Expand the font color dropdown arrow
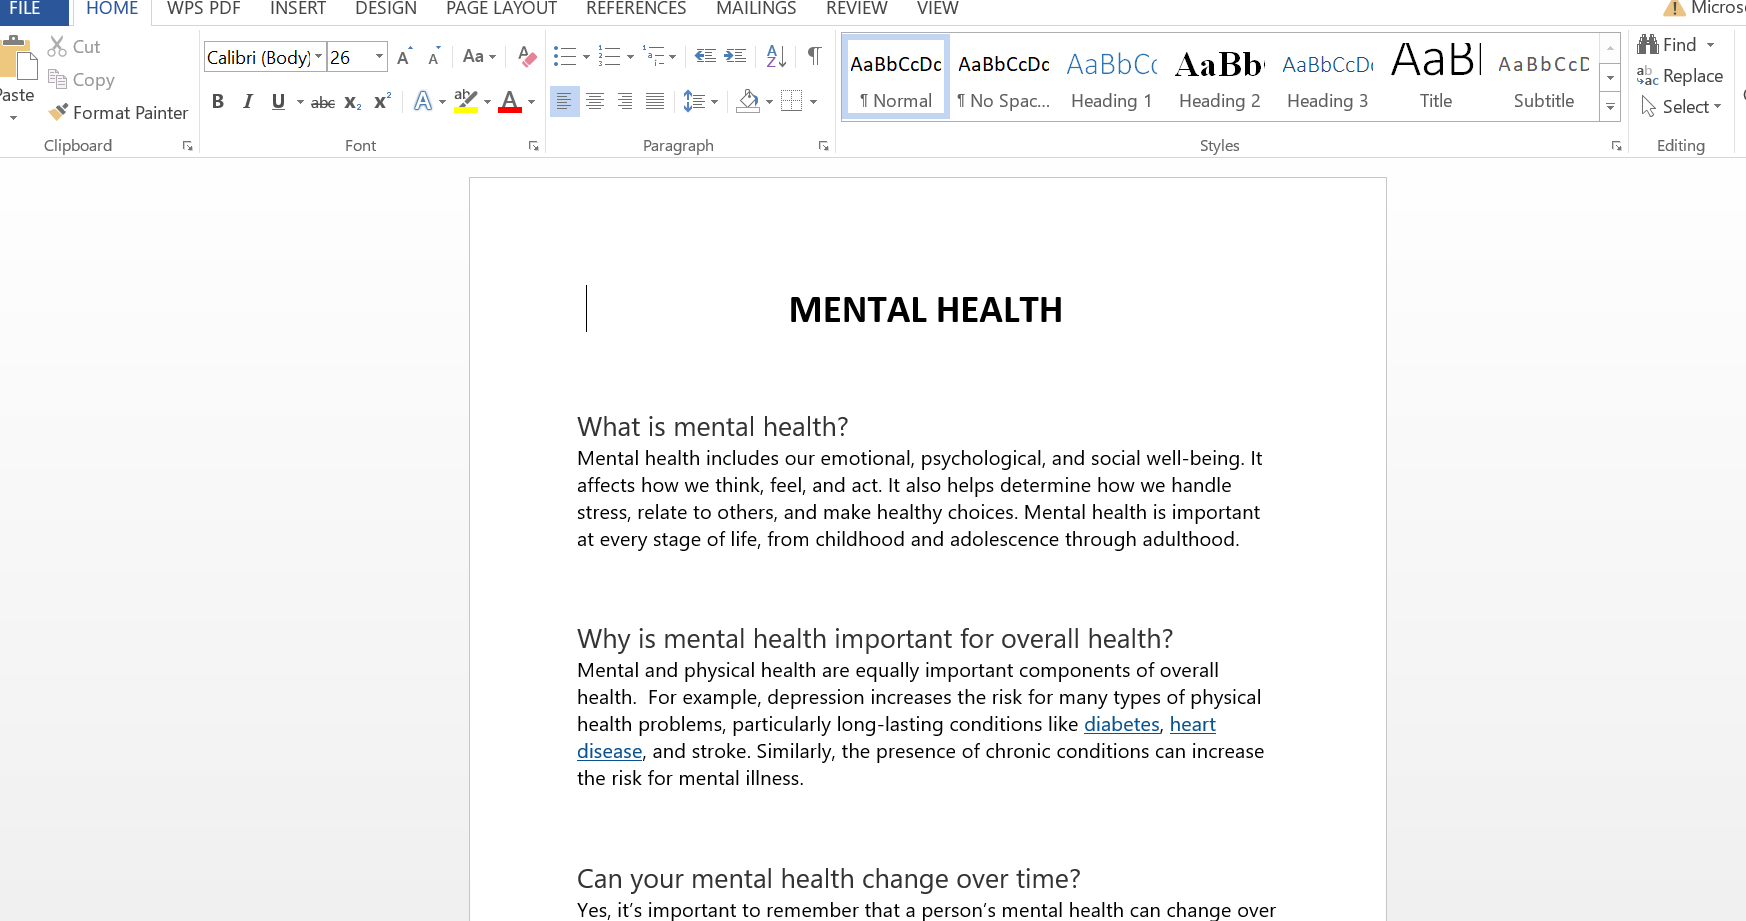1746x921 pixels. (x=531, y=101)
